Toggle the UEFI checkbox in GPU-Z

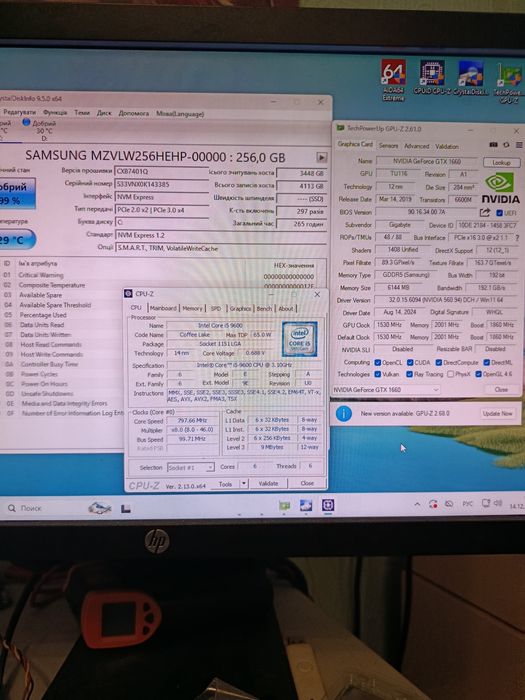click(500, 213)
